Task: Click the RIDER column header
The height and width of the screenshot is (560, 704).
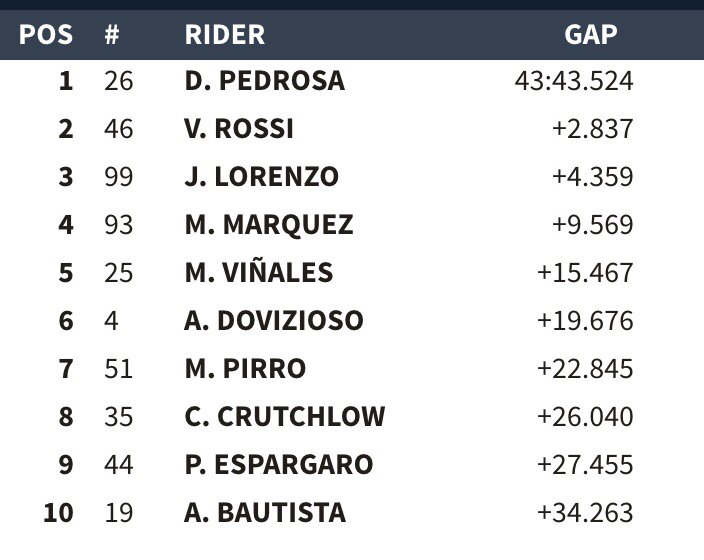Action: point(225,35)
